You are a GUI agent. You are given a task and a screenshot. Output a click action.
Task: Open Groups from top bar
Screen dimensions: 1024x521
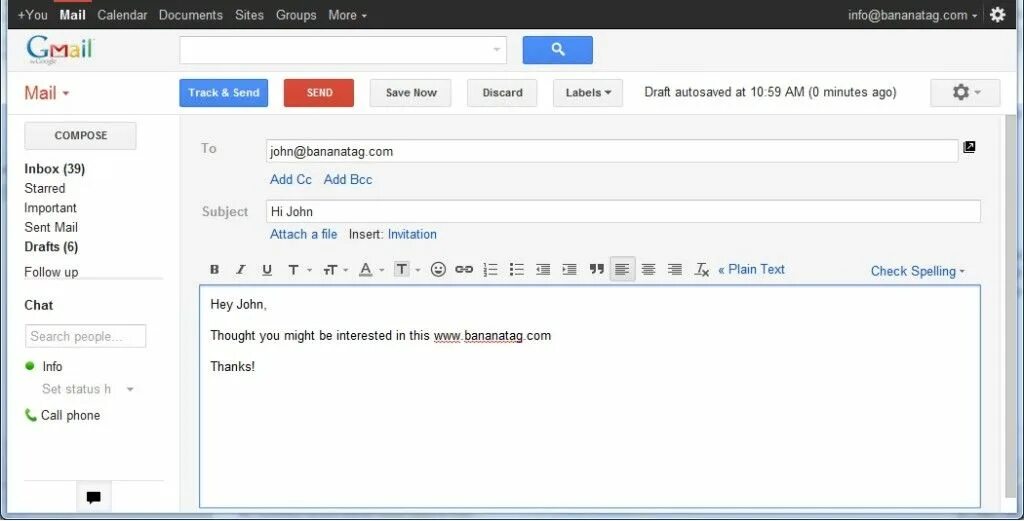[296, 14]
